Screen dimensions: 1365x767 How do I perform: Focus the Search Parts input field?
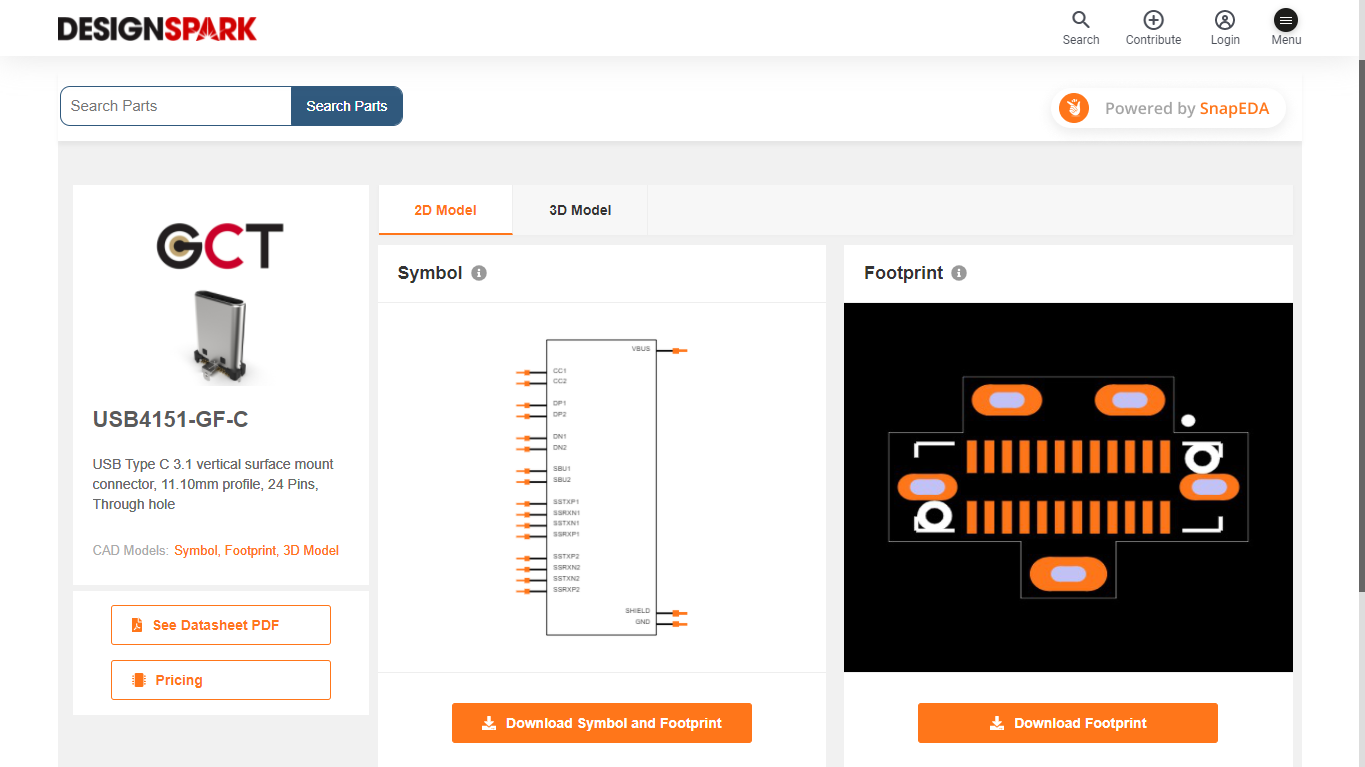(176, 106)
